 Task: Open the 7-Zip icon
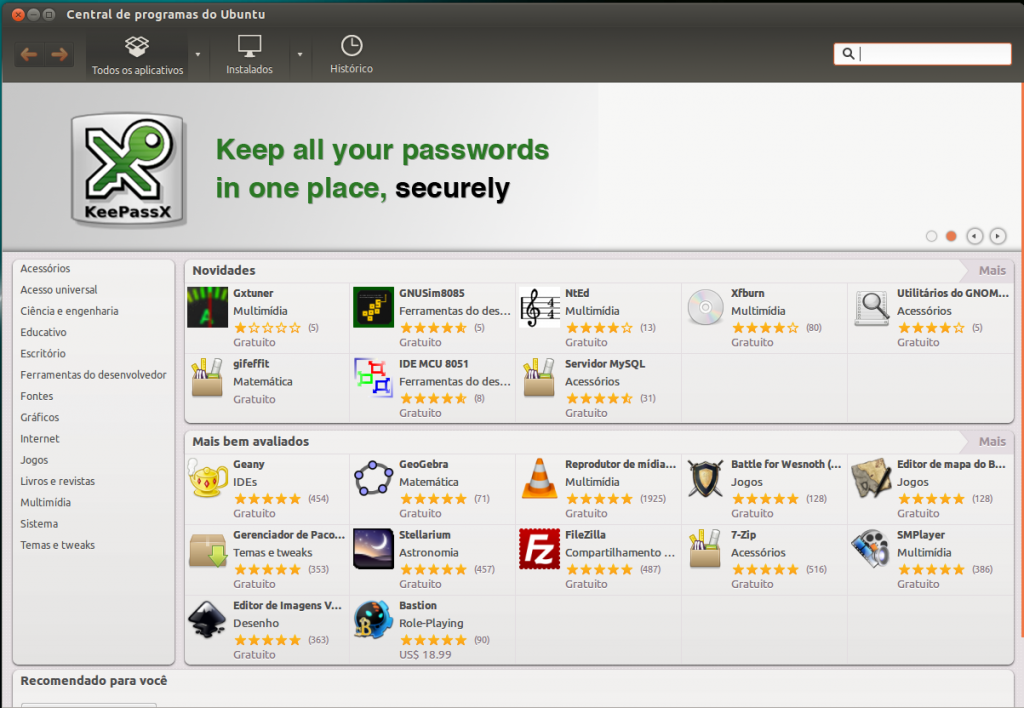click(705, 549)
